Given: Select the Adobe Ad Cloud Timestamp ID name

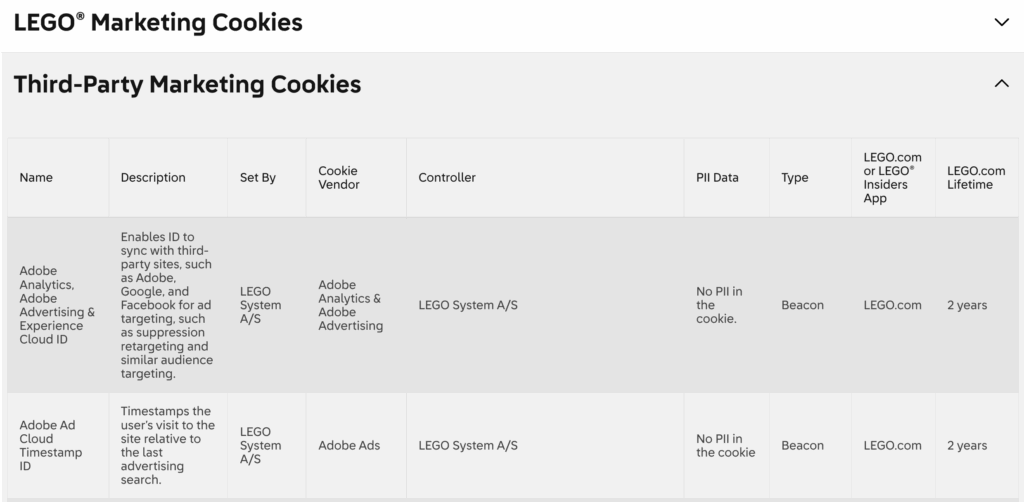Looking at the screenshot, I should (50, 445).
